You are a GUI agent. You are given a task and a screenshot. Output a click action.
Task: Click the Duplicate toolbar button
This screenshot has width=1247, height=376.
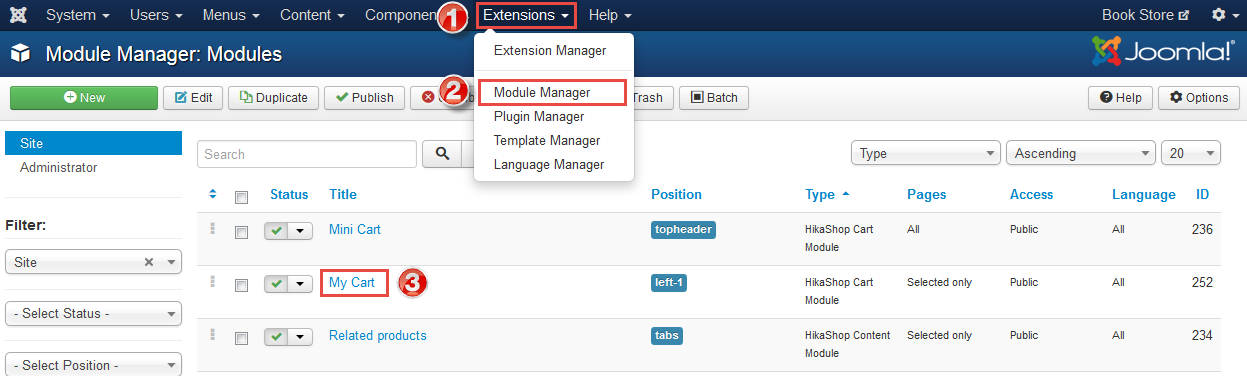coord(274,97)
